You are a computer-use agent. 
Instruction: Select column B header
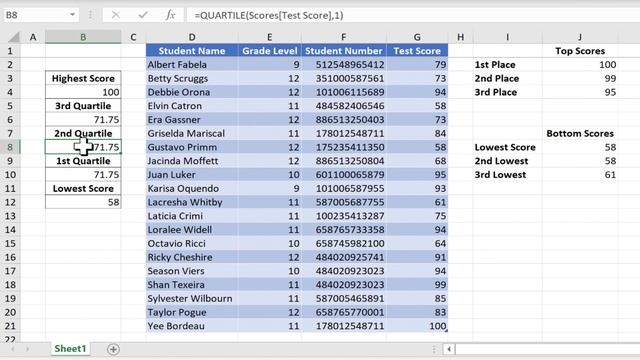[x=83, y=37]
